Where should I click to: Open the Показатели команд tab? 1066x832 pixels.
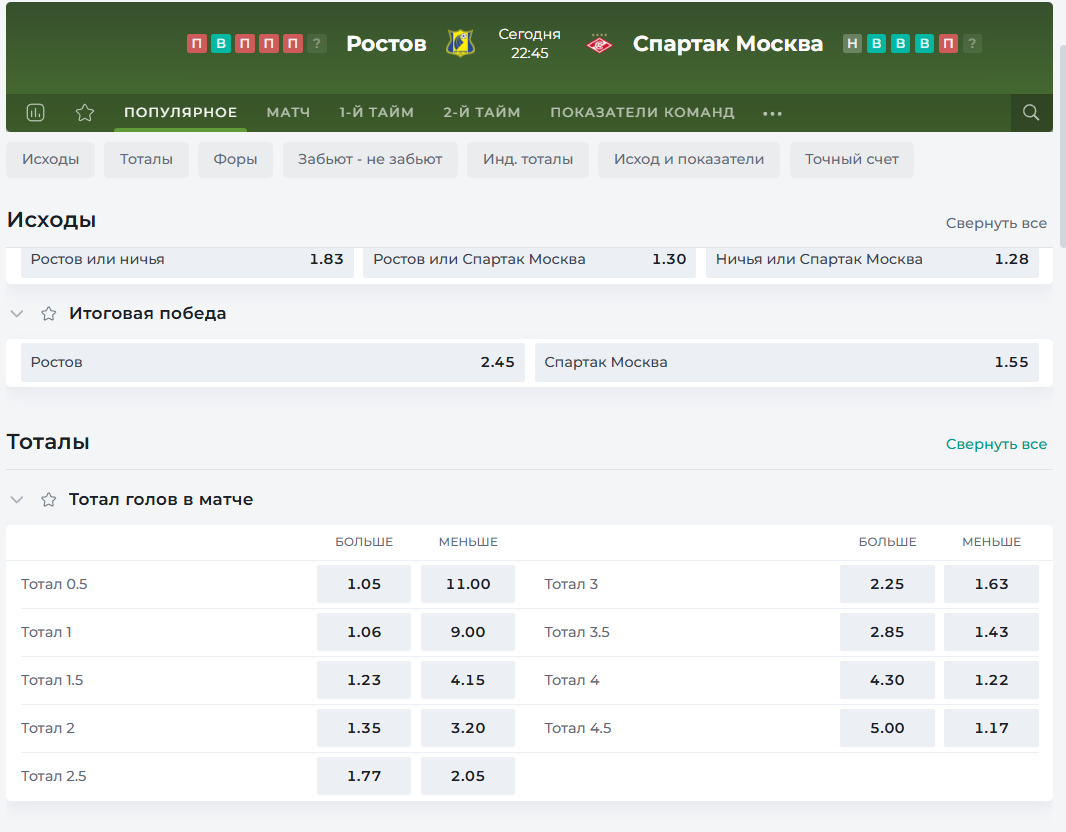[x=642, y=112]
